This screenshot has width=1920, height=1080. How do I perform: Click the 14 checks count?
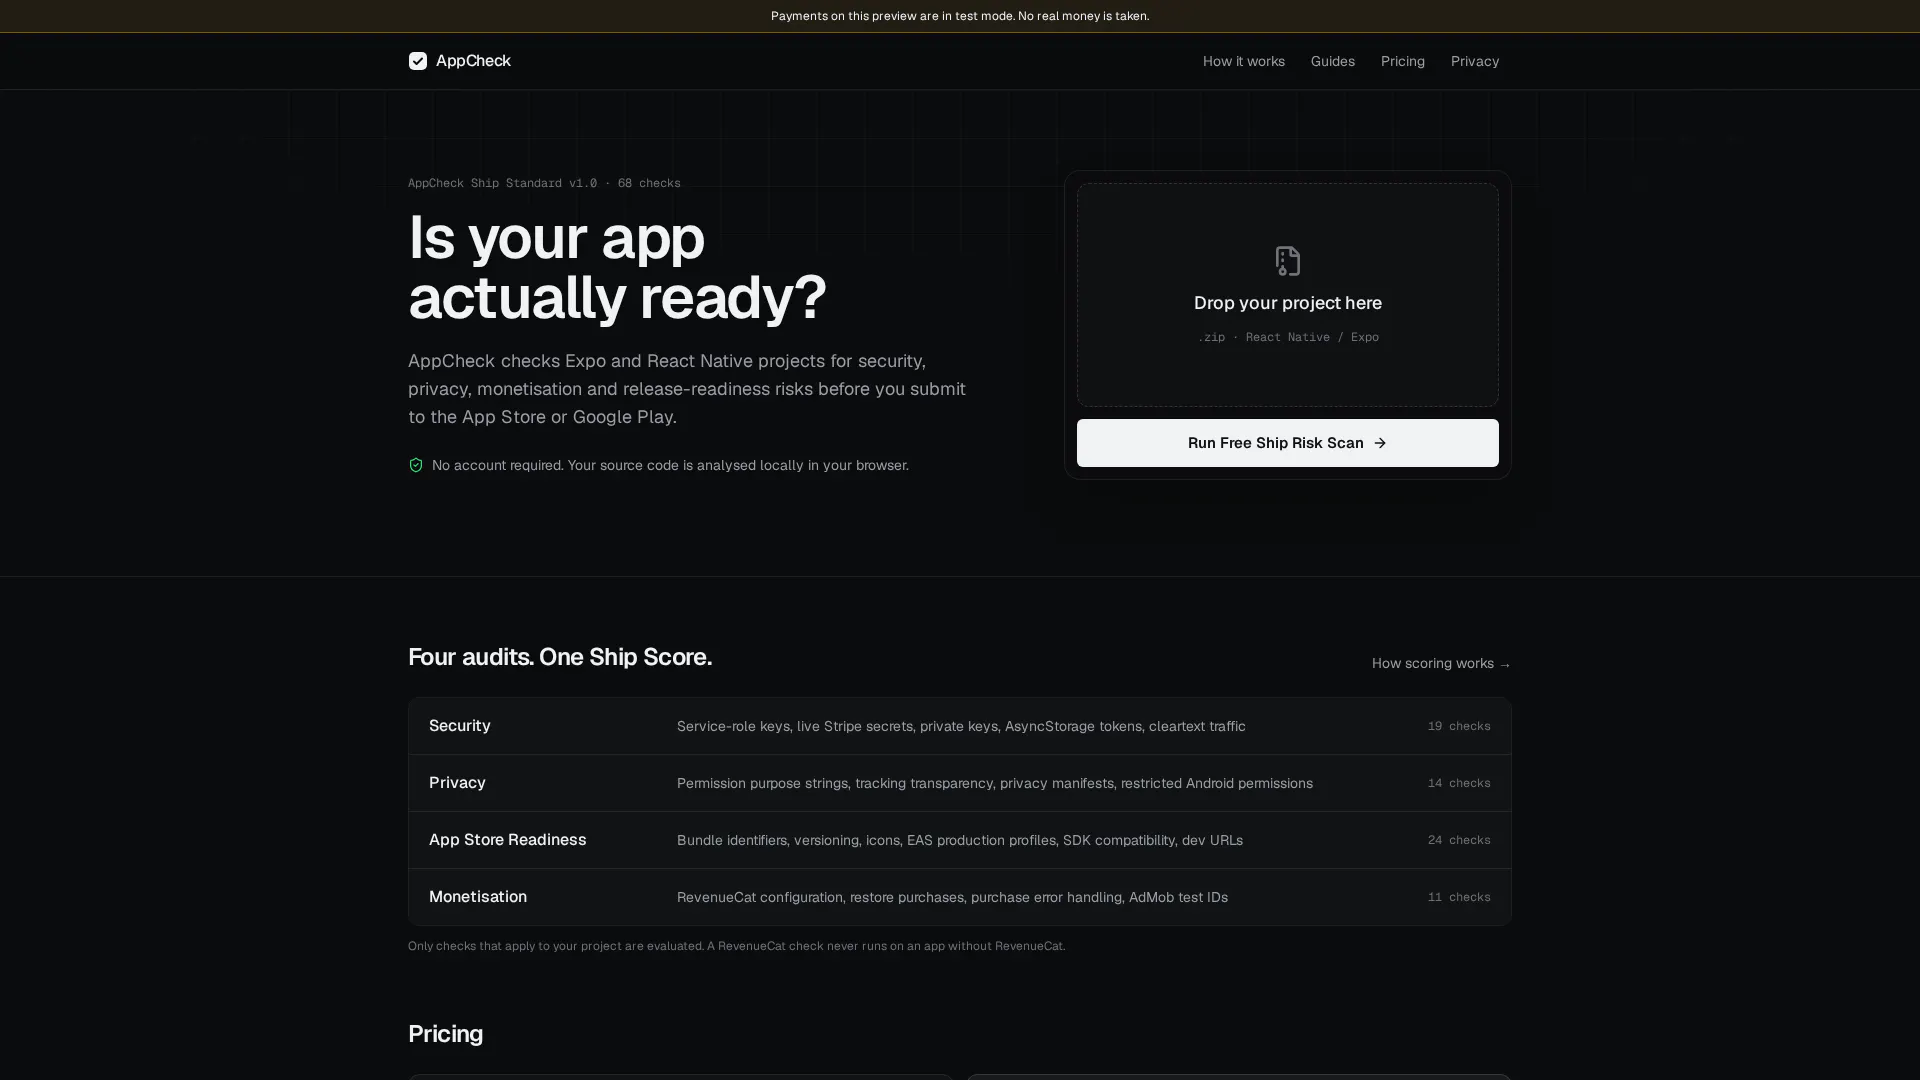[1458, 783]
